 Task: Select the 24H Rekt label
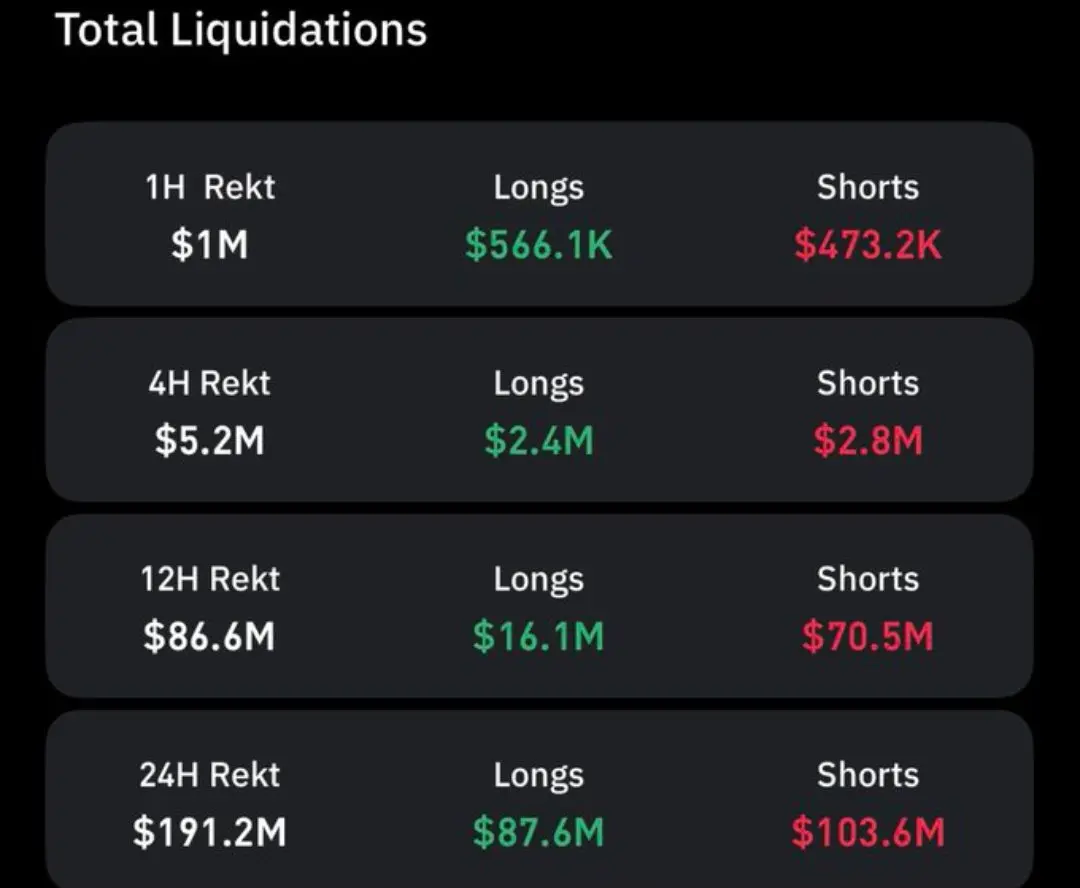(210, 775)
